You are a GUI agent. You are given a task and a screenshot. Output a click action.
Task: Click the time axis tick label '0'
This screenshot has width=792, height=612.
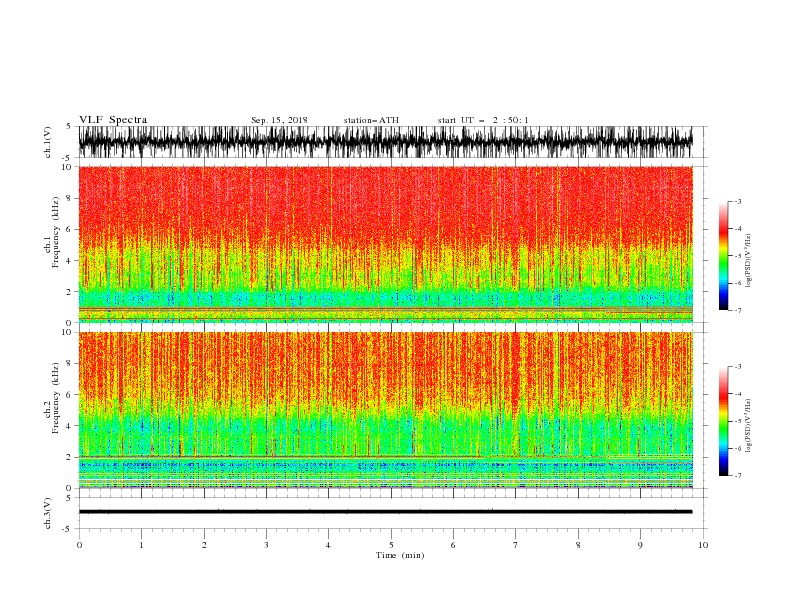pos(79,545)
